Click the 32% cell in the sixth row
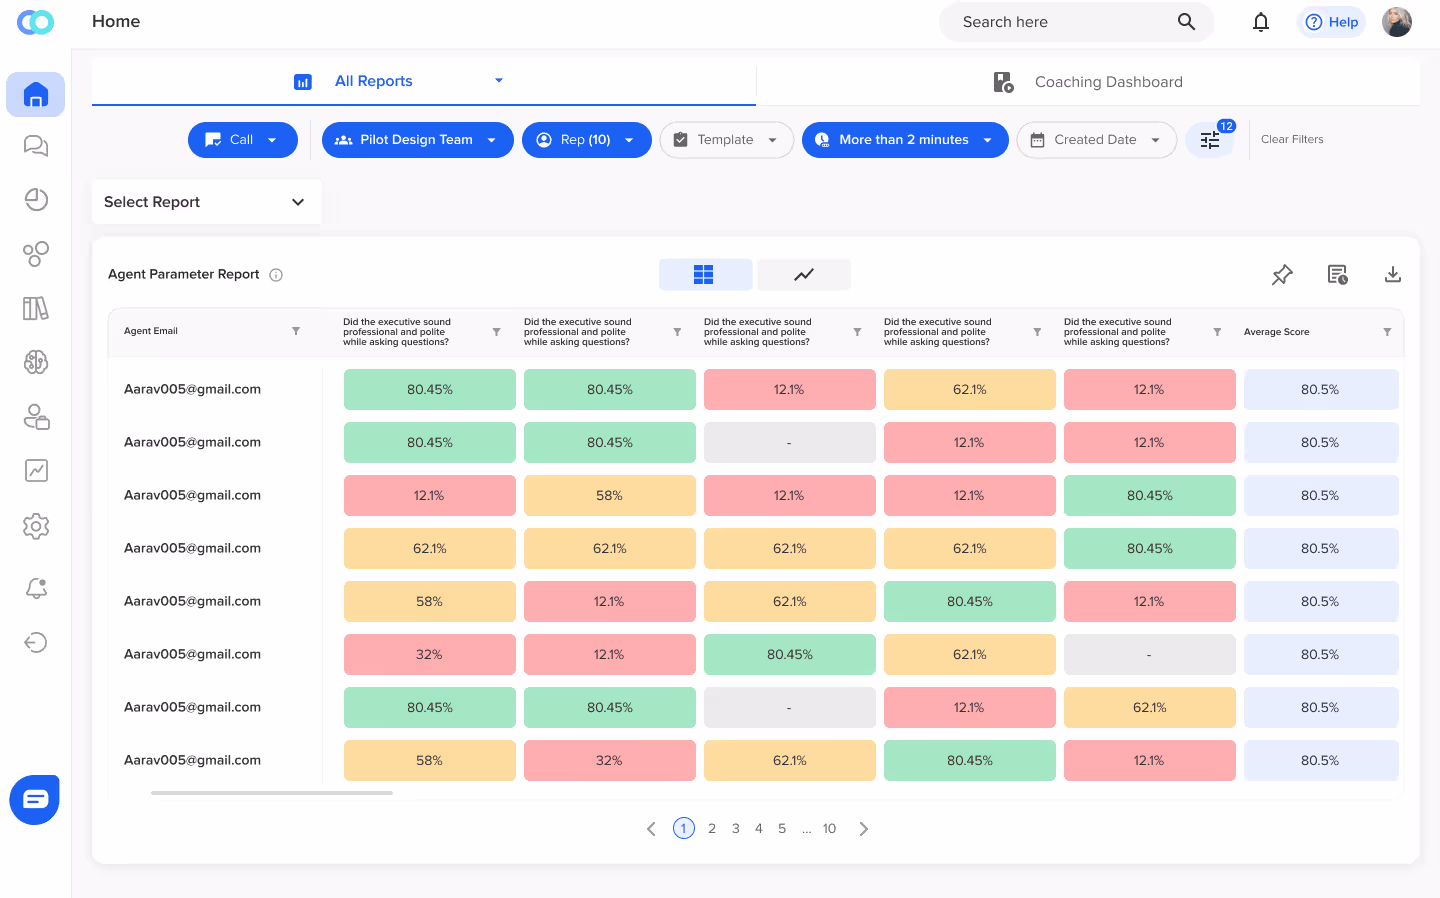This screenshot has width=1440, height=898. pyautogui.click(x=430, y=655)
